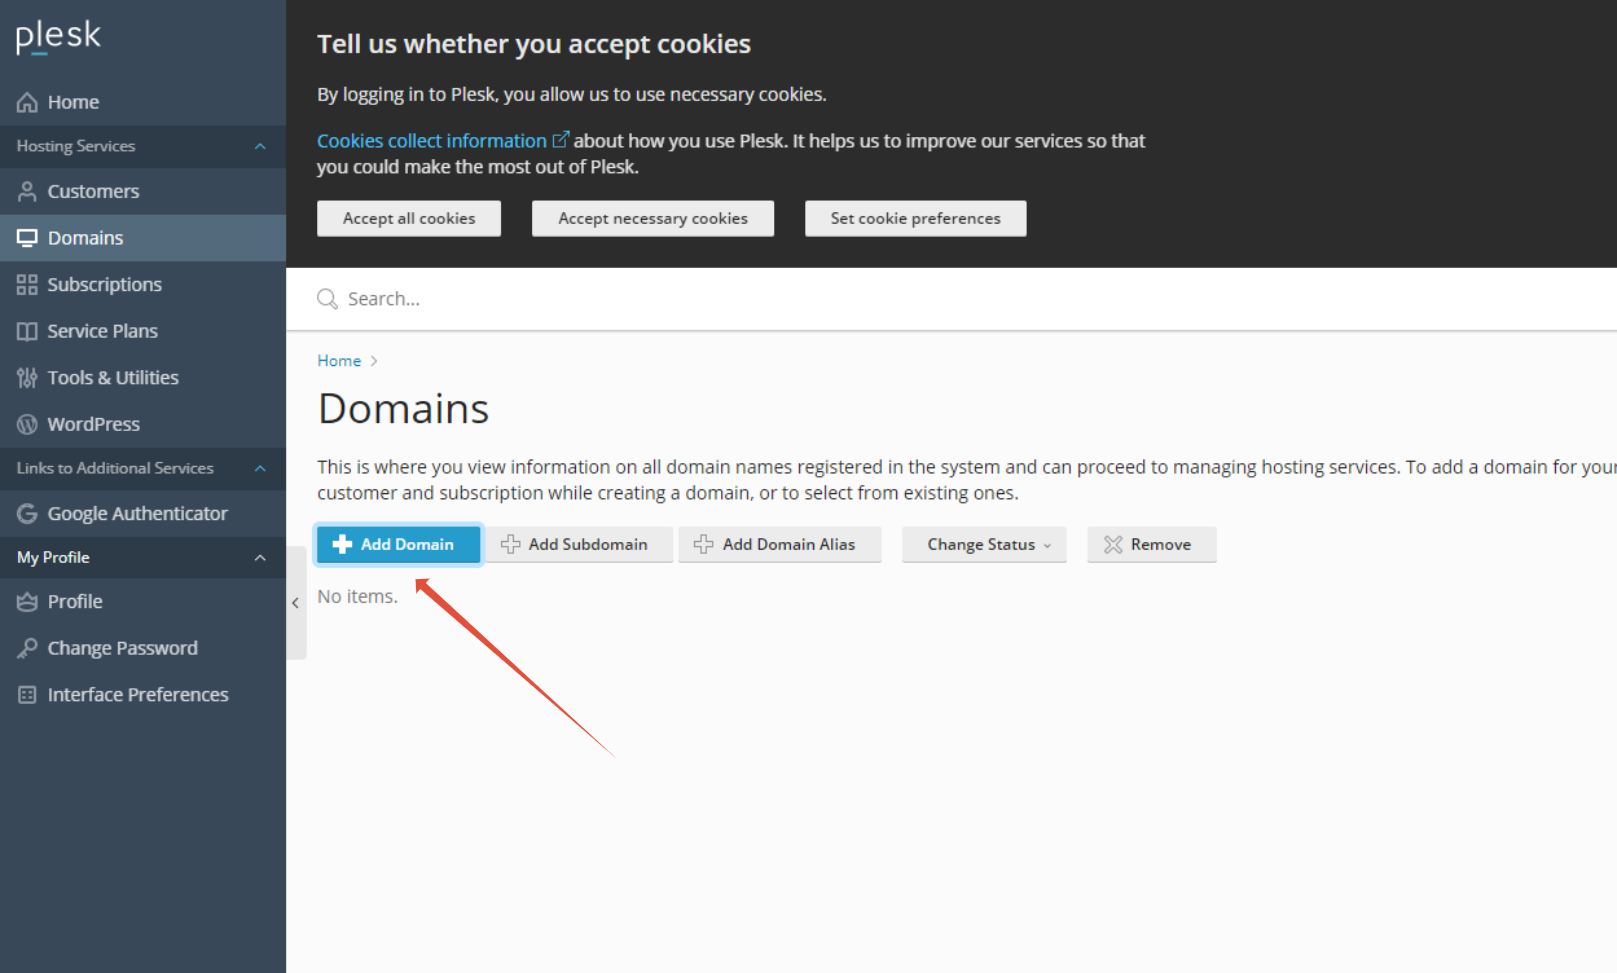The width and height of the screenshot is (1617, 973).
Task: Open Google Authenticator link
Action: [143, 514]
